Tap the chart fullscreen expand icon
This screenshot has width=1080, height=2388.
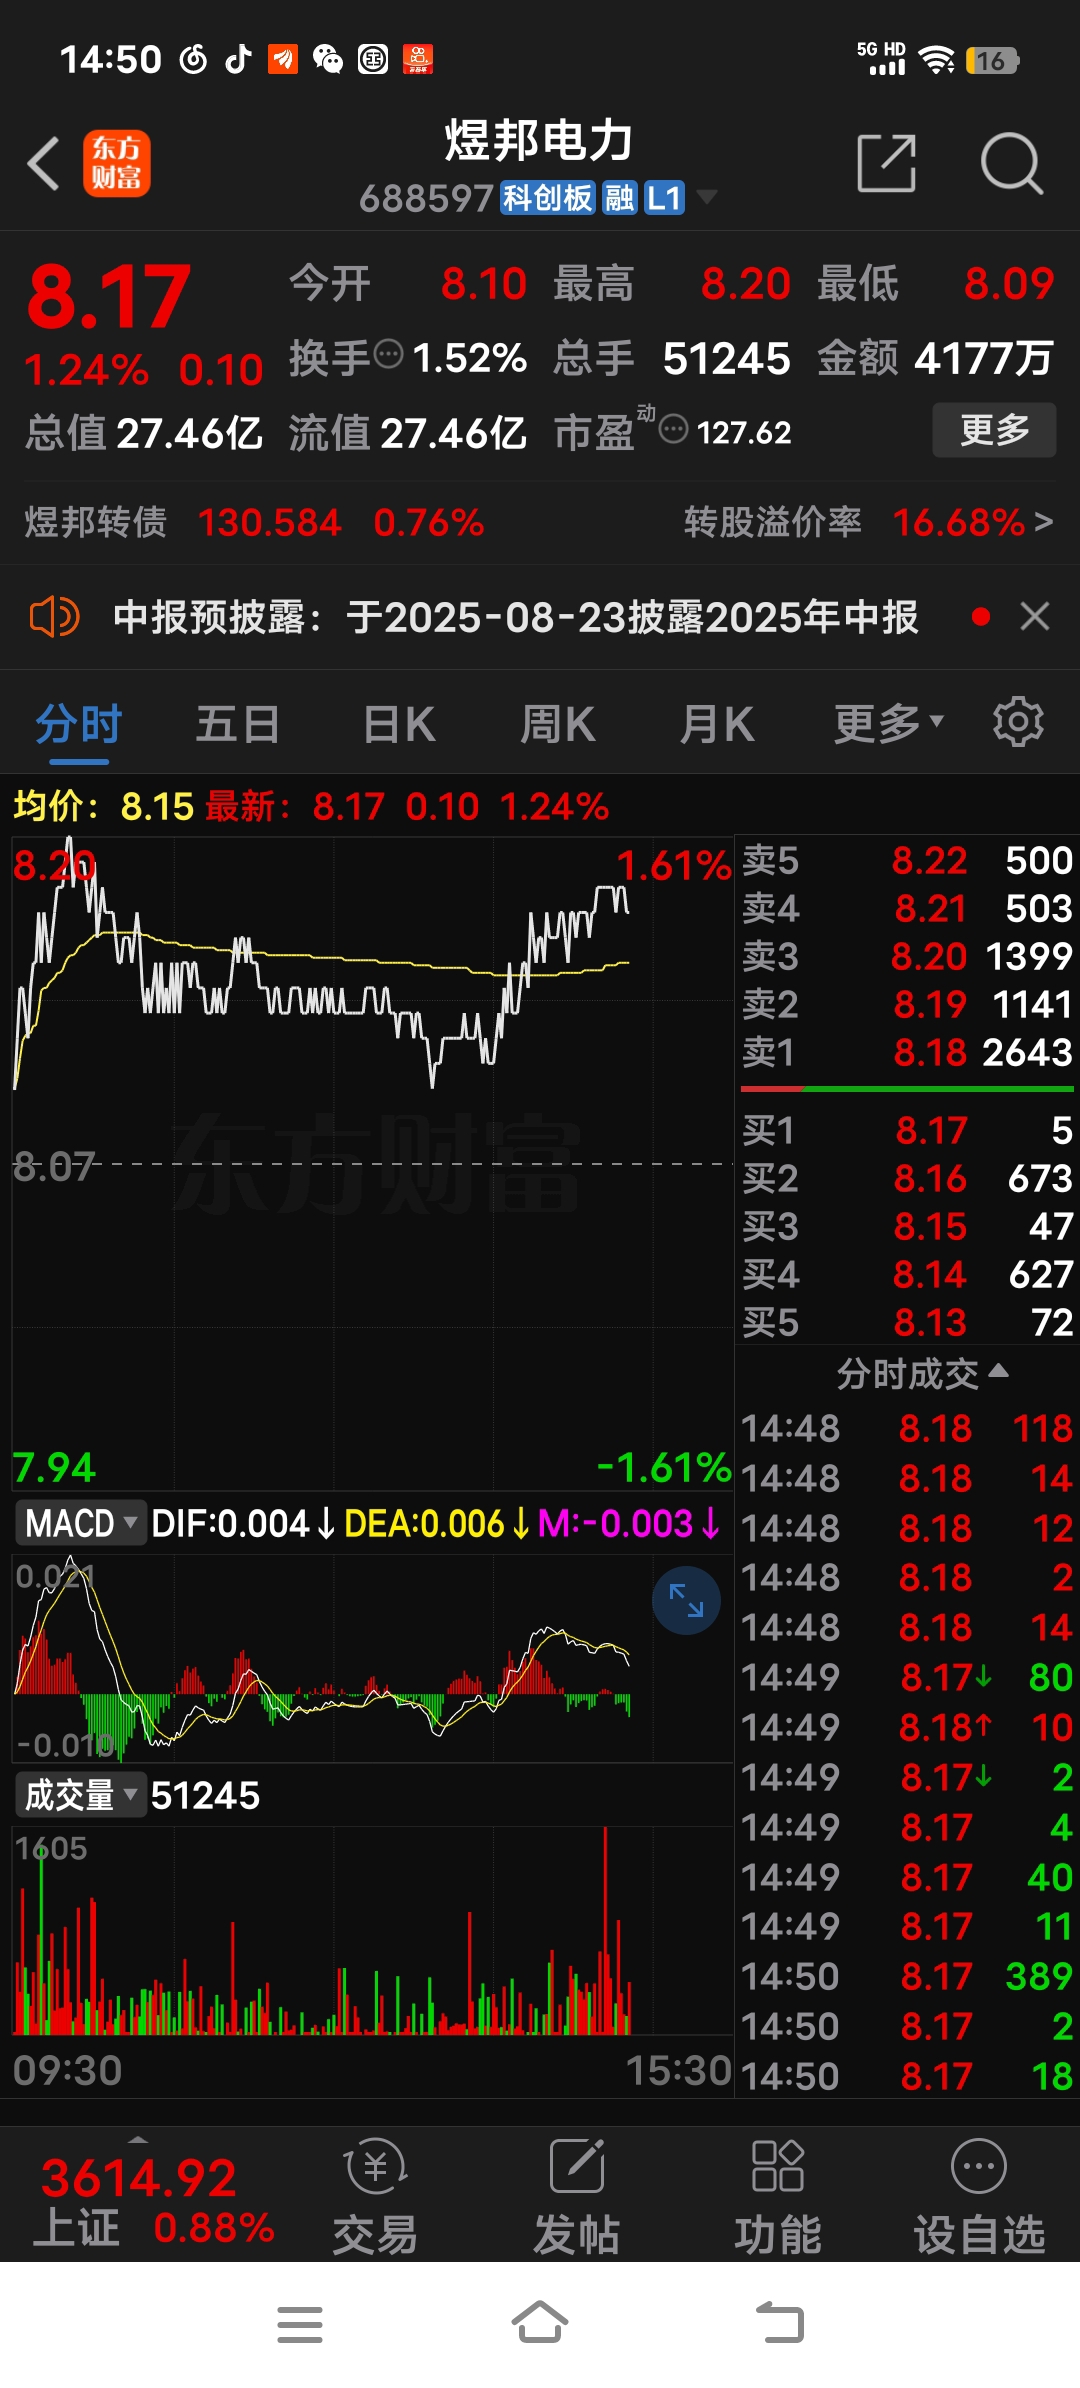686,1601
